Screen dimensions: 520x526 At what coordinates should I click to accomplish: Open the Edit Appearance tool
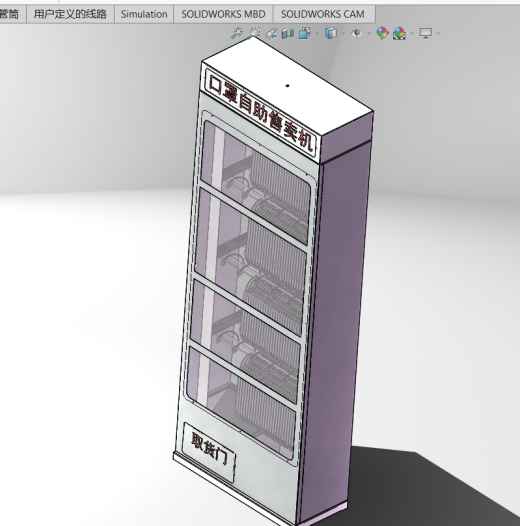coord(382,33)
